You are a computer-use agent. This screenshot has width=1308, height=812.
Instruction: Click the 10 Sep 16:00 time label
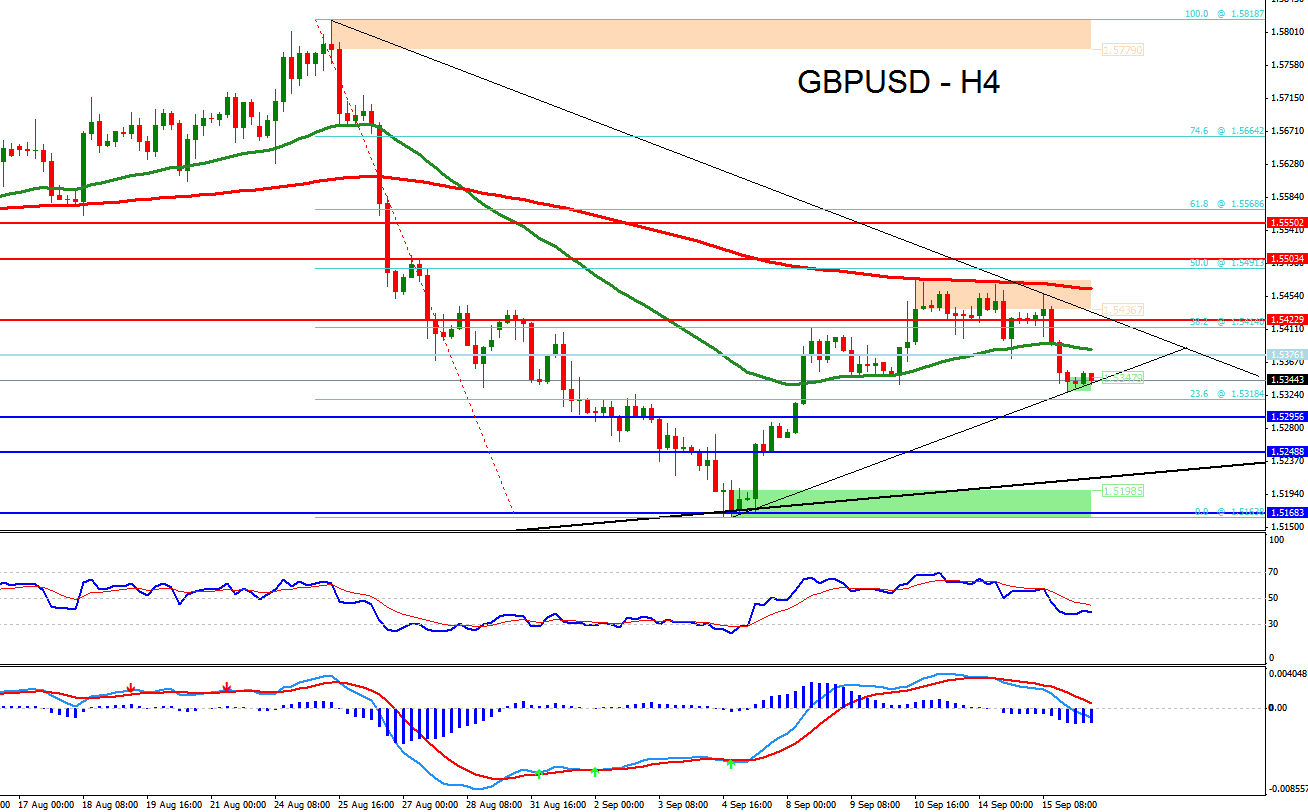pos(942,804)
